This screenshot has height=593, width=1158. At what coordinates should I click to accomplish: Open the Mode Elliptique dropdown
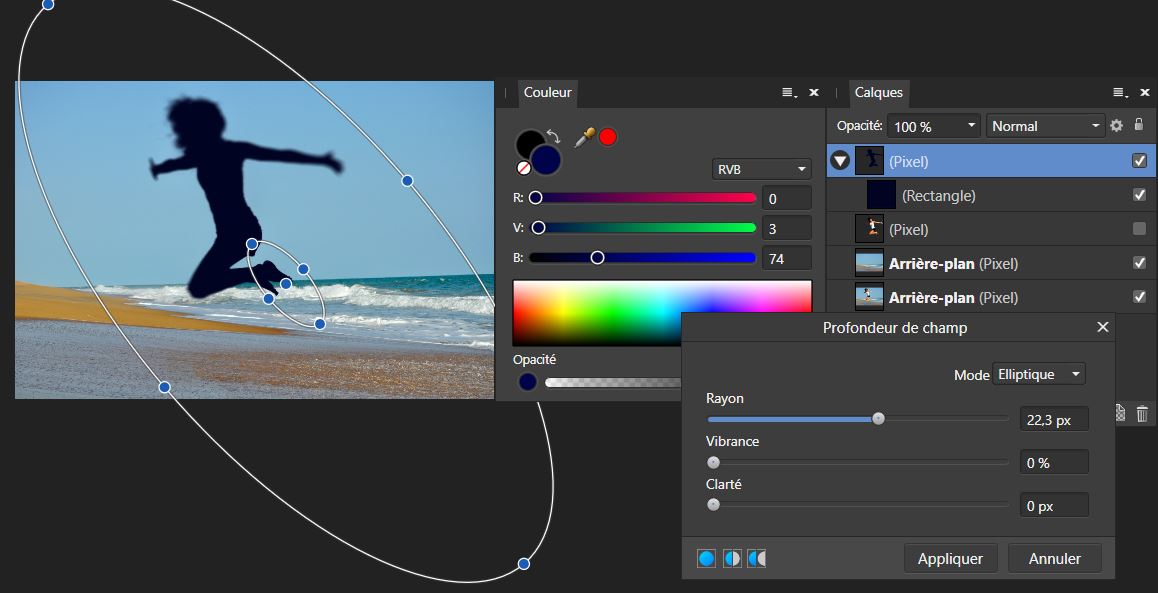1038,374
